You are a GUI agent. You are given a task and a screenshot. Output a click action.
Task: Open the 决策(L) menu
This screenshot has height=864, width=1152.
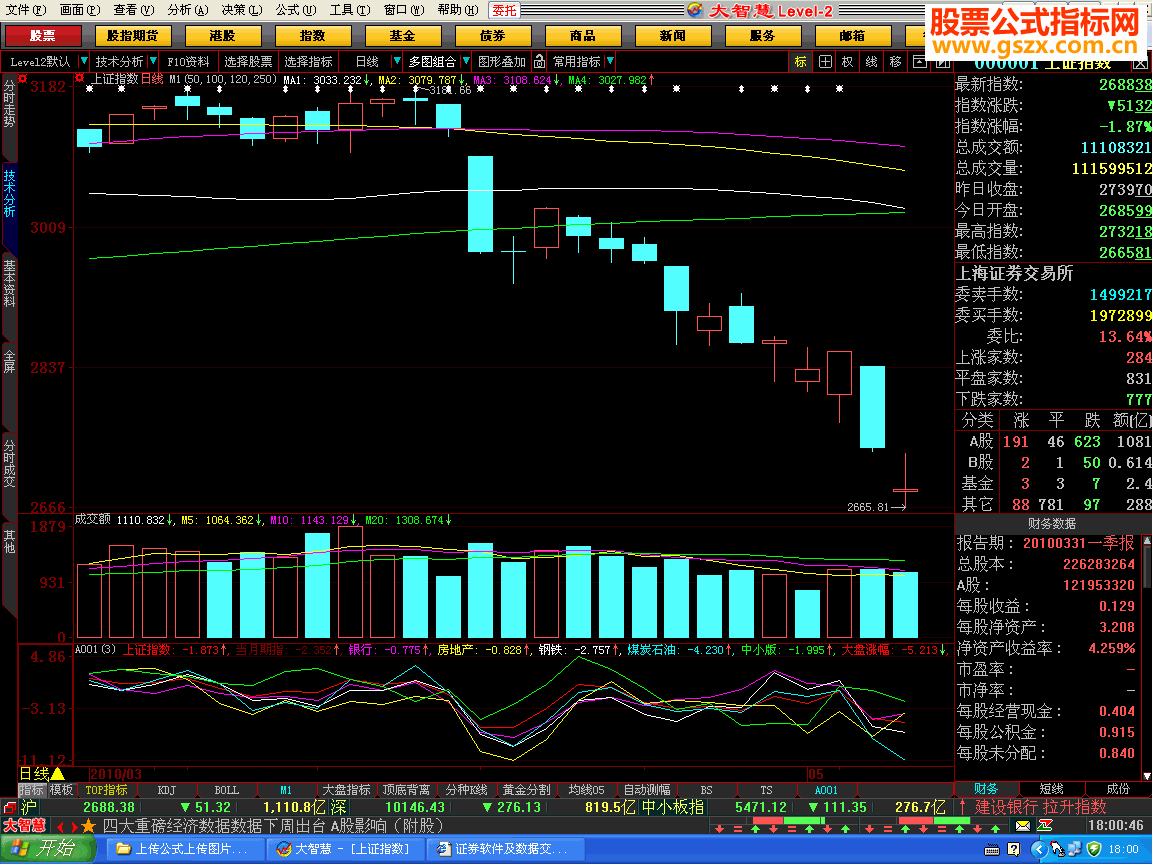tap(242, 10)
